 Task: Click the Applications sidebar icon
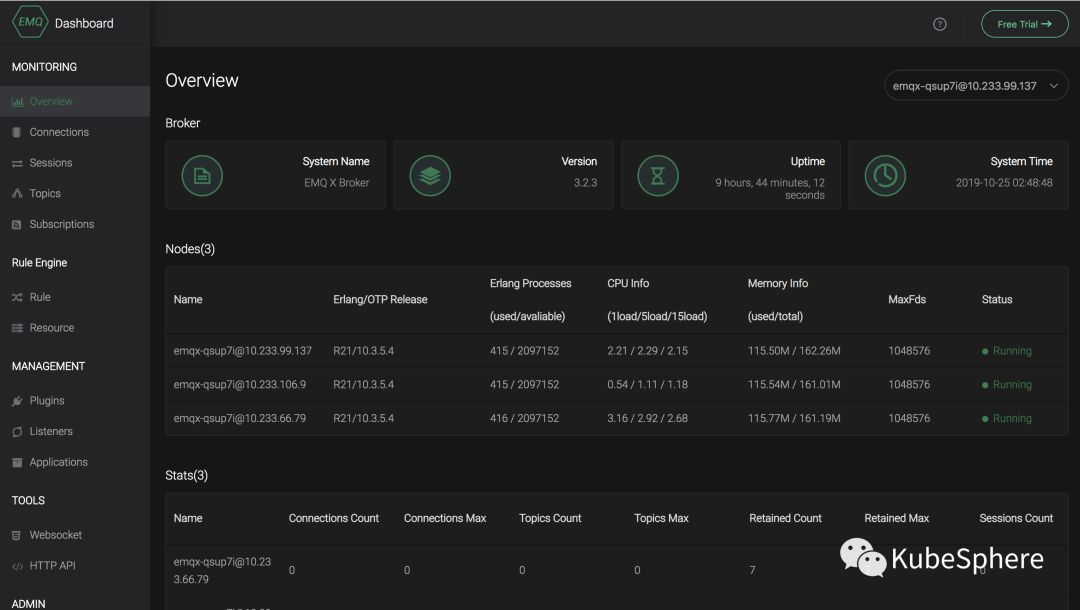point(17,463)
